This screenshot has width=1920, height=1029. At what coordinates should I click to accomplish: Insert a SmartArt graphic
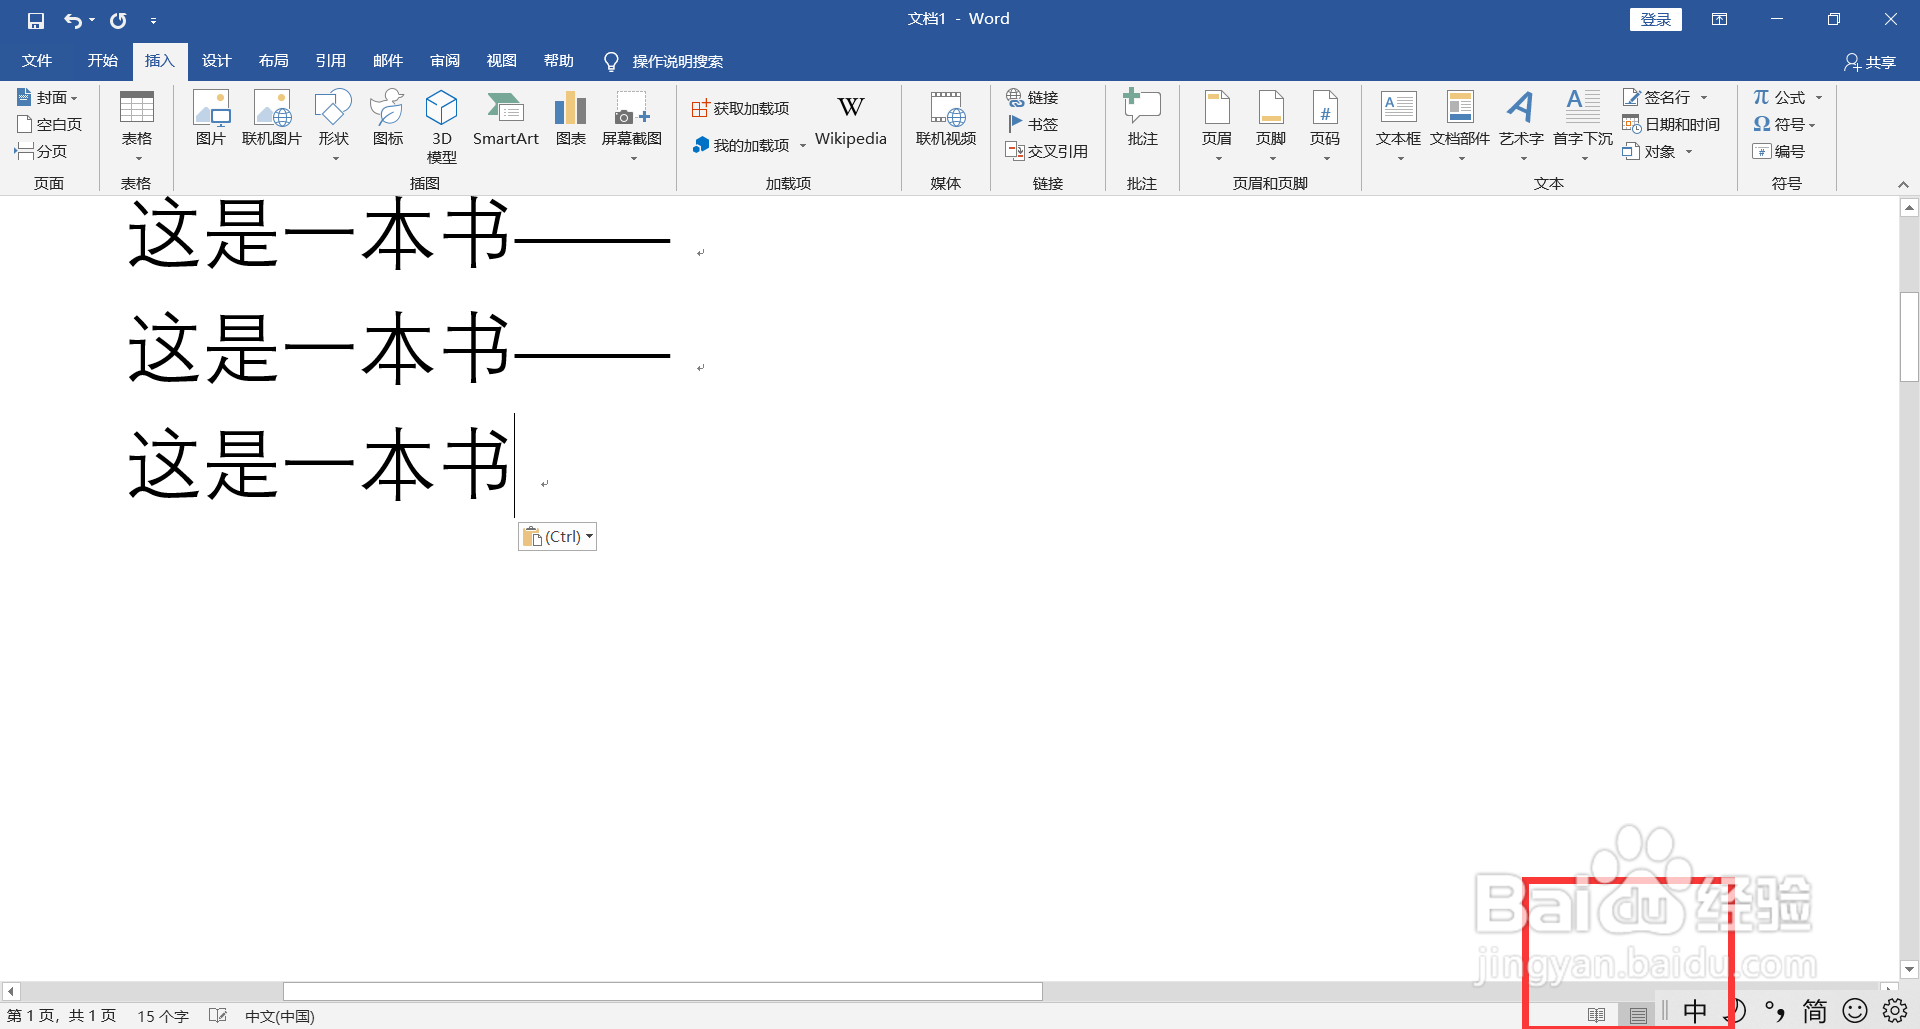point(505,118)
